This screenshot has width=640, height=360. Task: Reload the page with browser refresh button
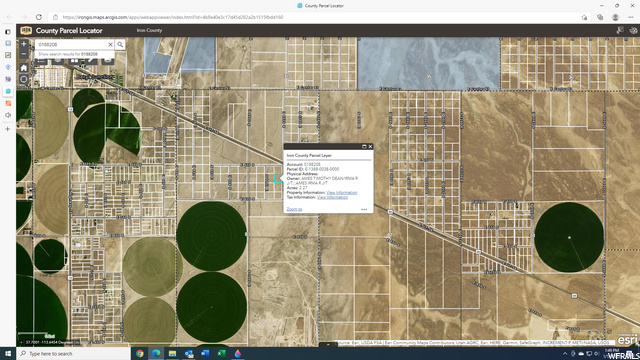click(39, 17)
